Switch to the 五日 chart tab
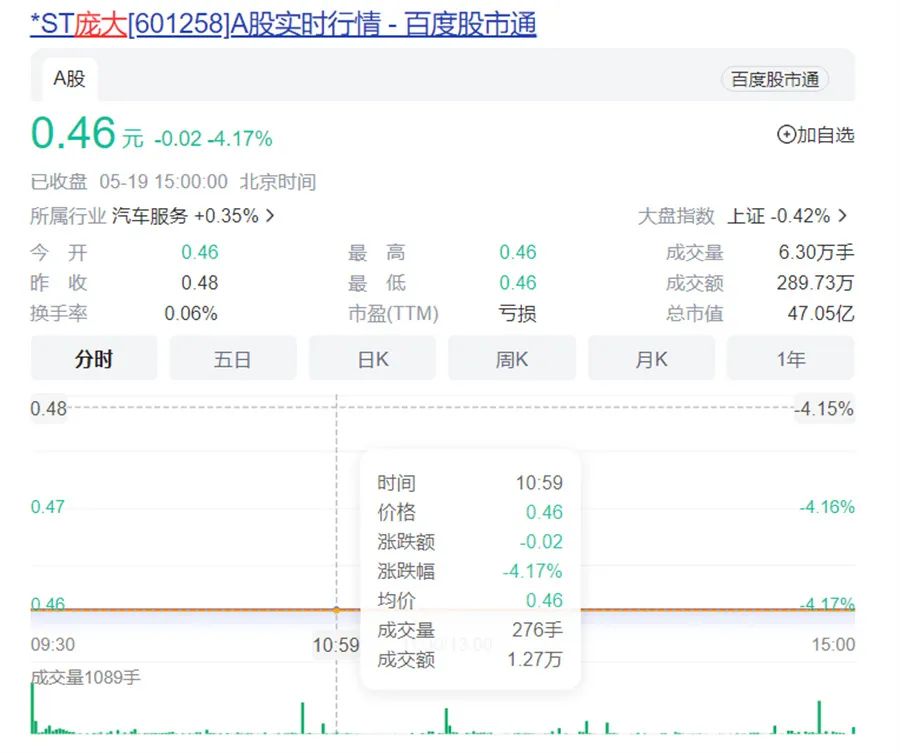This screenshot has width=900, height=753. pos(232,359)
